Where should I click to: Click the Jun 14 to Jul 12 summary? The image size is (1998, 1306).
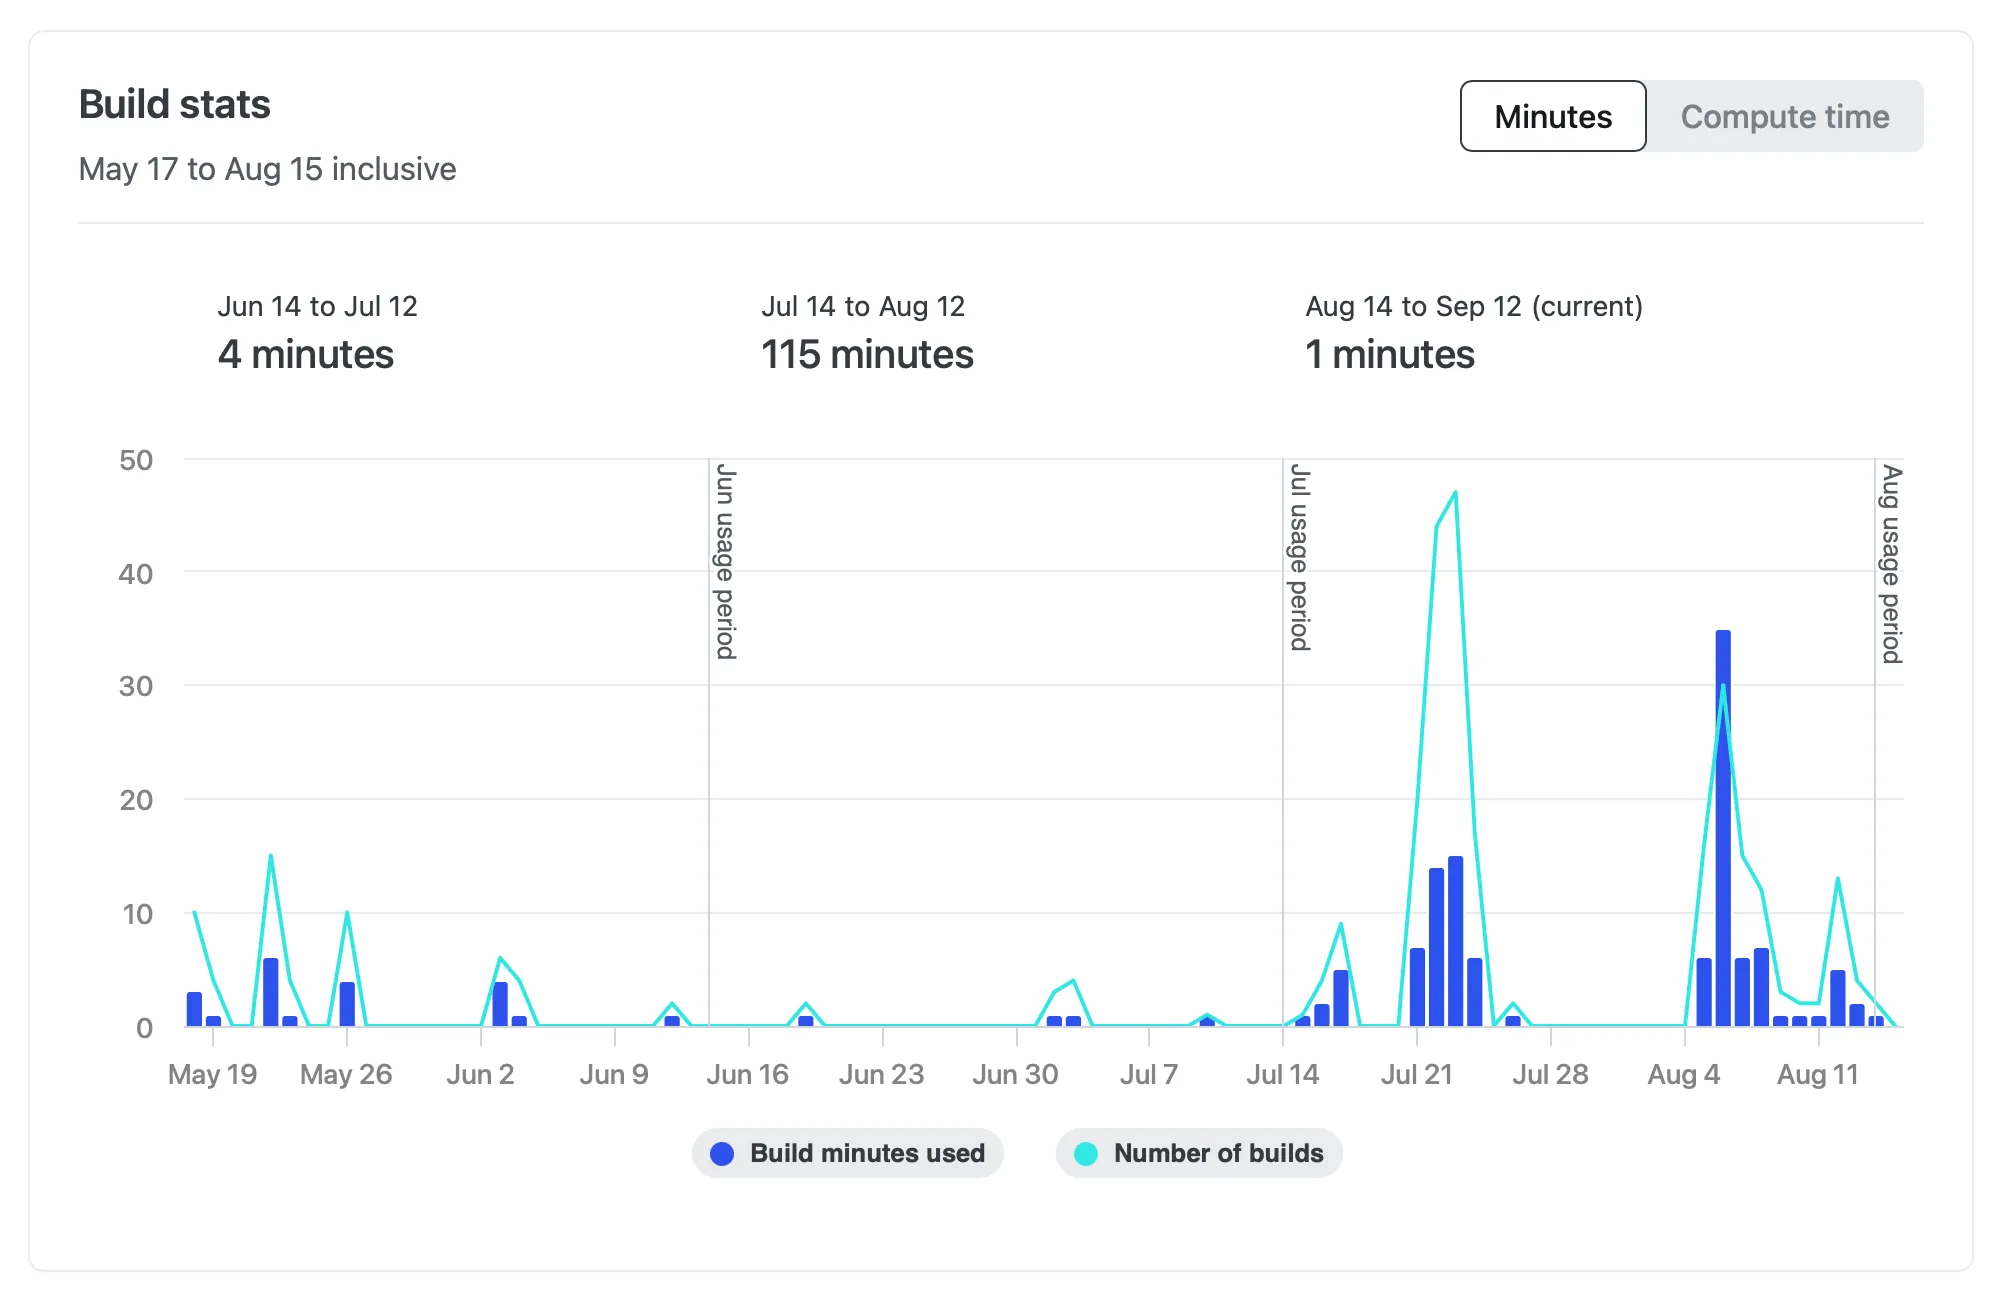tap(319, 307)
